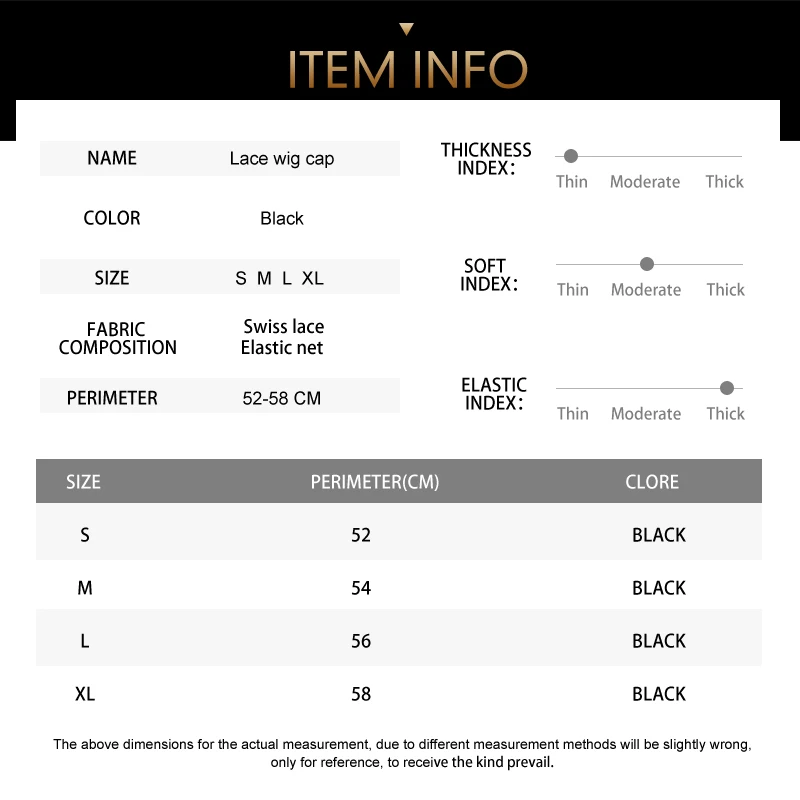Select the Lace wig cap name value
800x800 pixels.
click(282, 158)
